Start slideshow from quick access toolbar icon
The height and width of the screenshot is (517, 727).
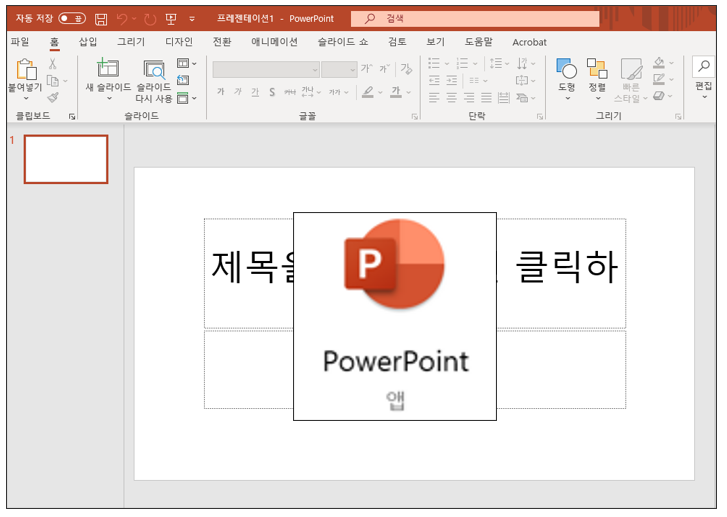click(171, 19)
